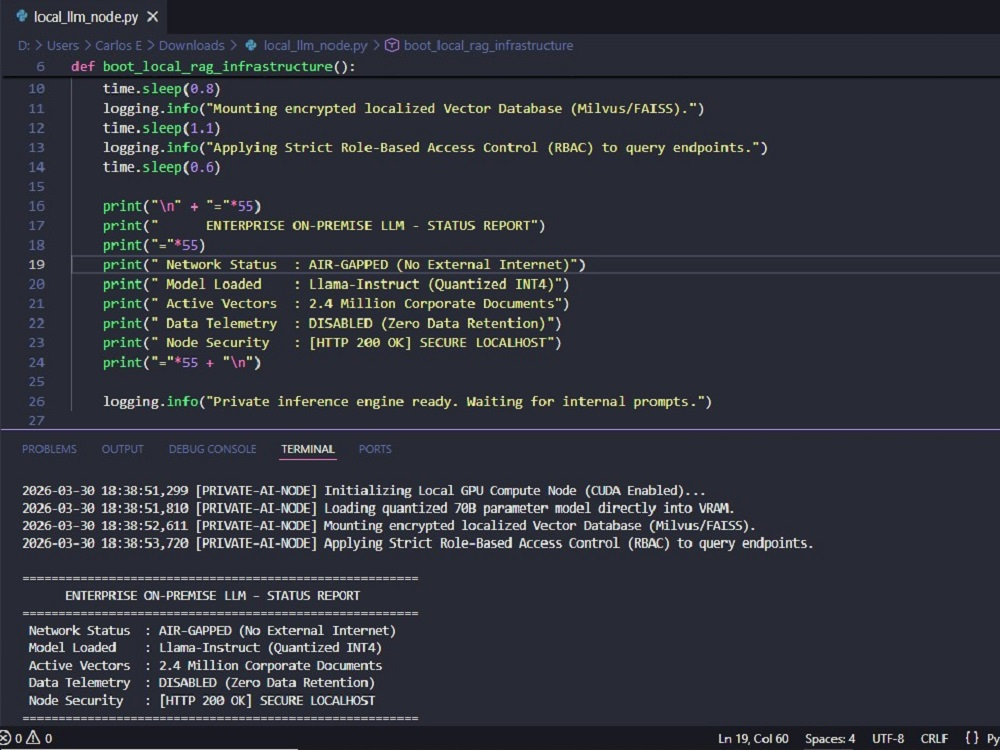Open 'Downloads' breadcrumb folder
The height and width of the screenshot is (750, 1000).
click(x=191, y=45)
